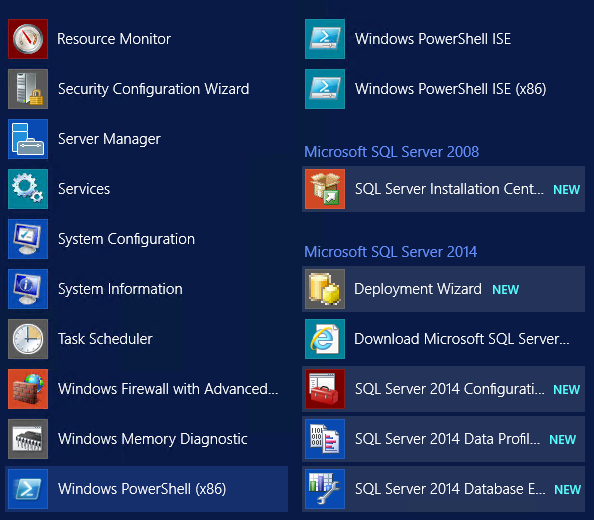This screenshot has width=594, height=520.
Task: Select the Windows PowerShell ISE (x86) label
Action: [x=451, y=89]
